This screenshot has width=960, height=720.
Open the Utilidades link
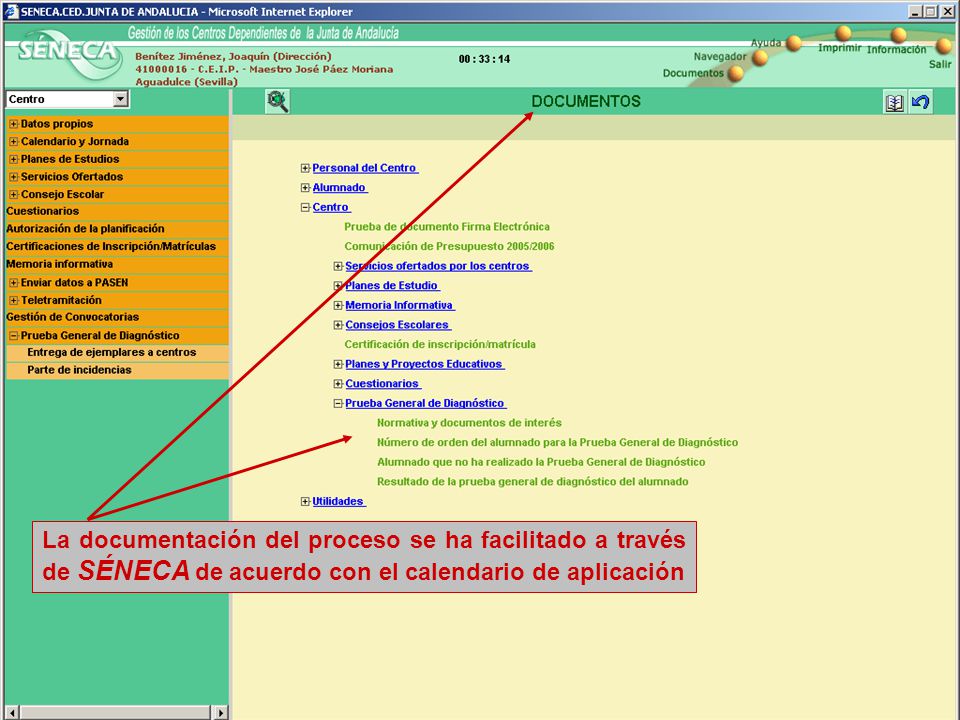pos(338,501)
